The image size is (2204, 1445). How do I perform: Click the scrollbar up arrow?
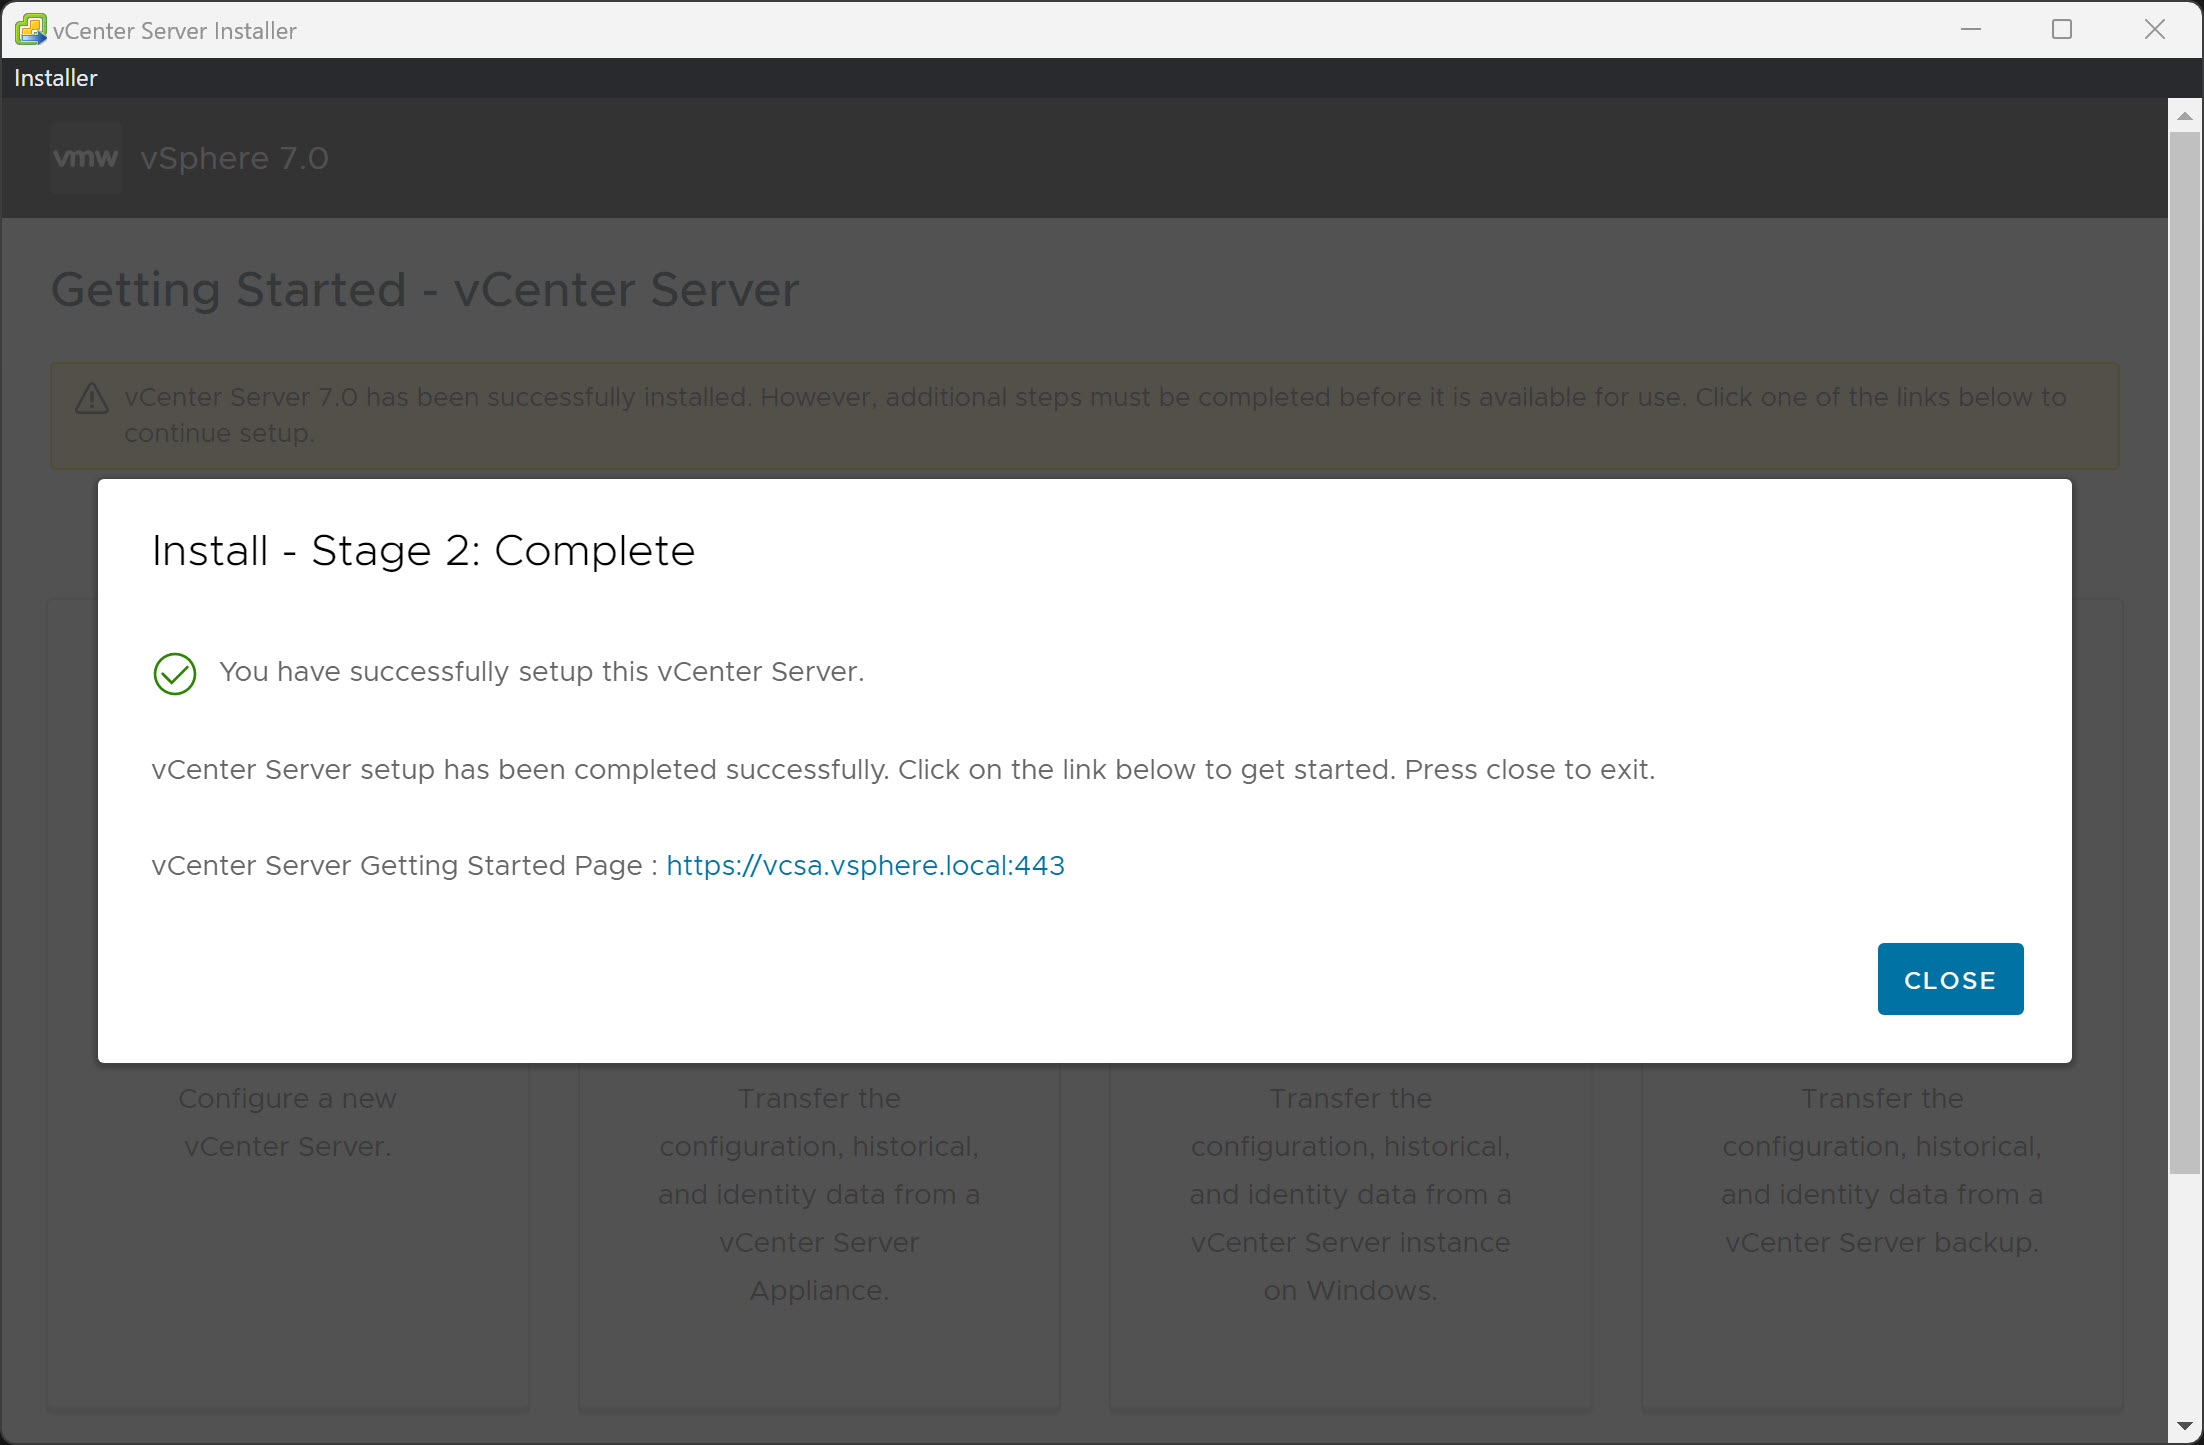point(2184,115)
